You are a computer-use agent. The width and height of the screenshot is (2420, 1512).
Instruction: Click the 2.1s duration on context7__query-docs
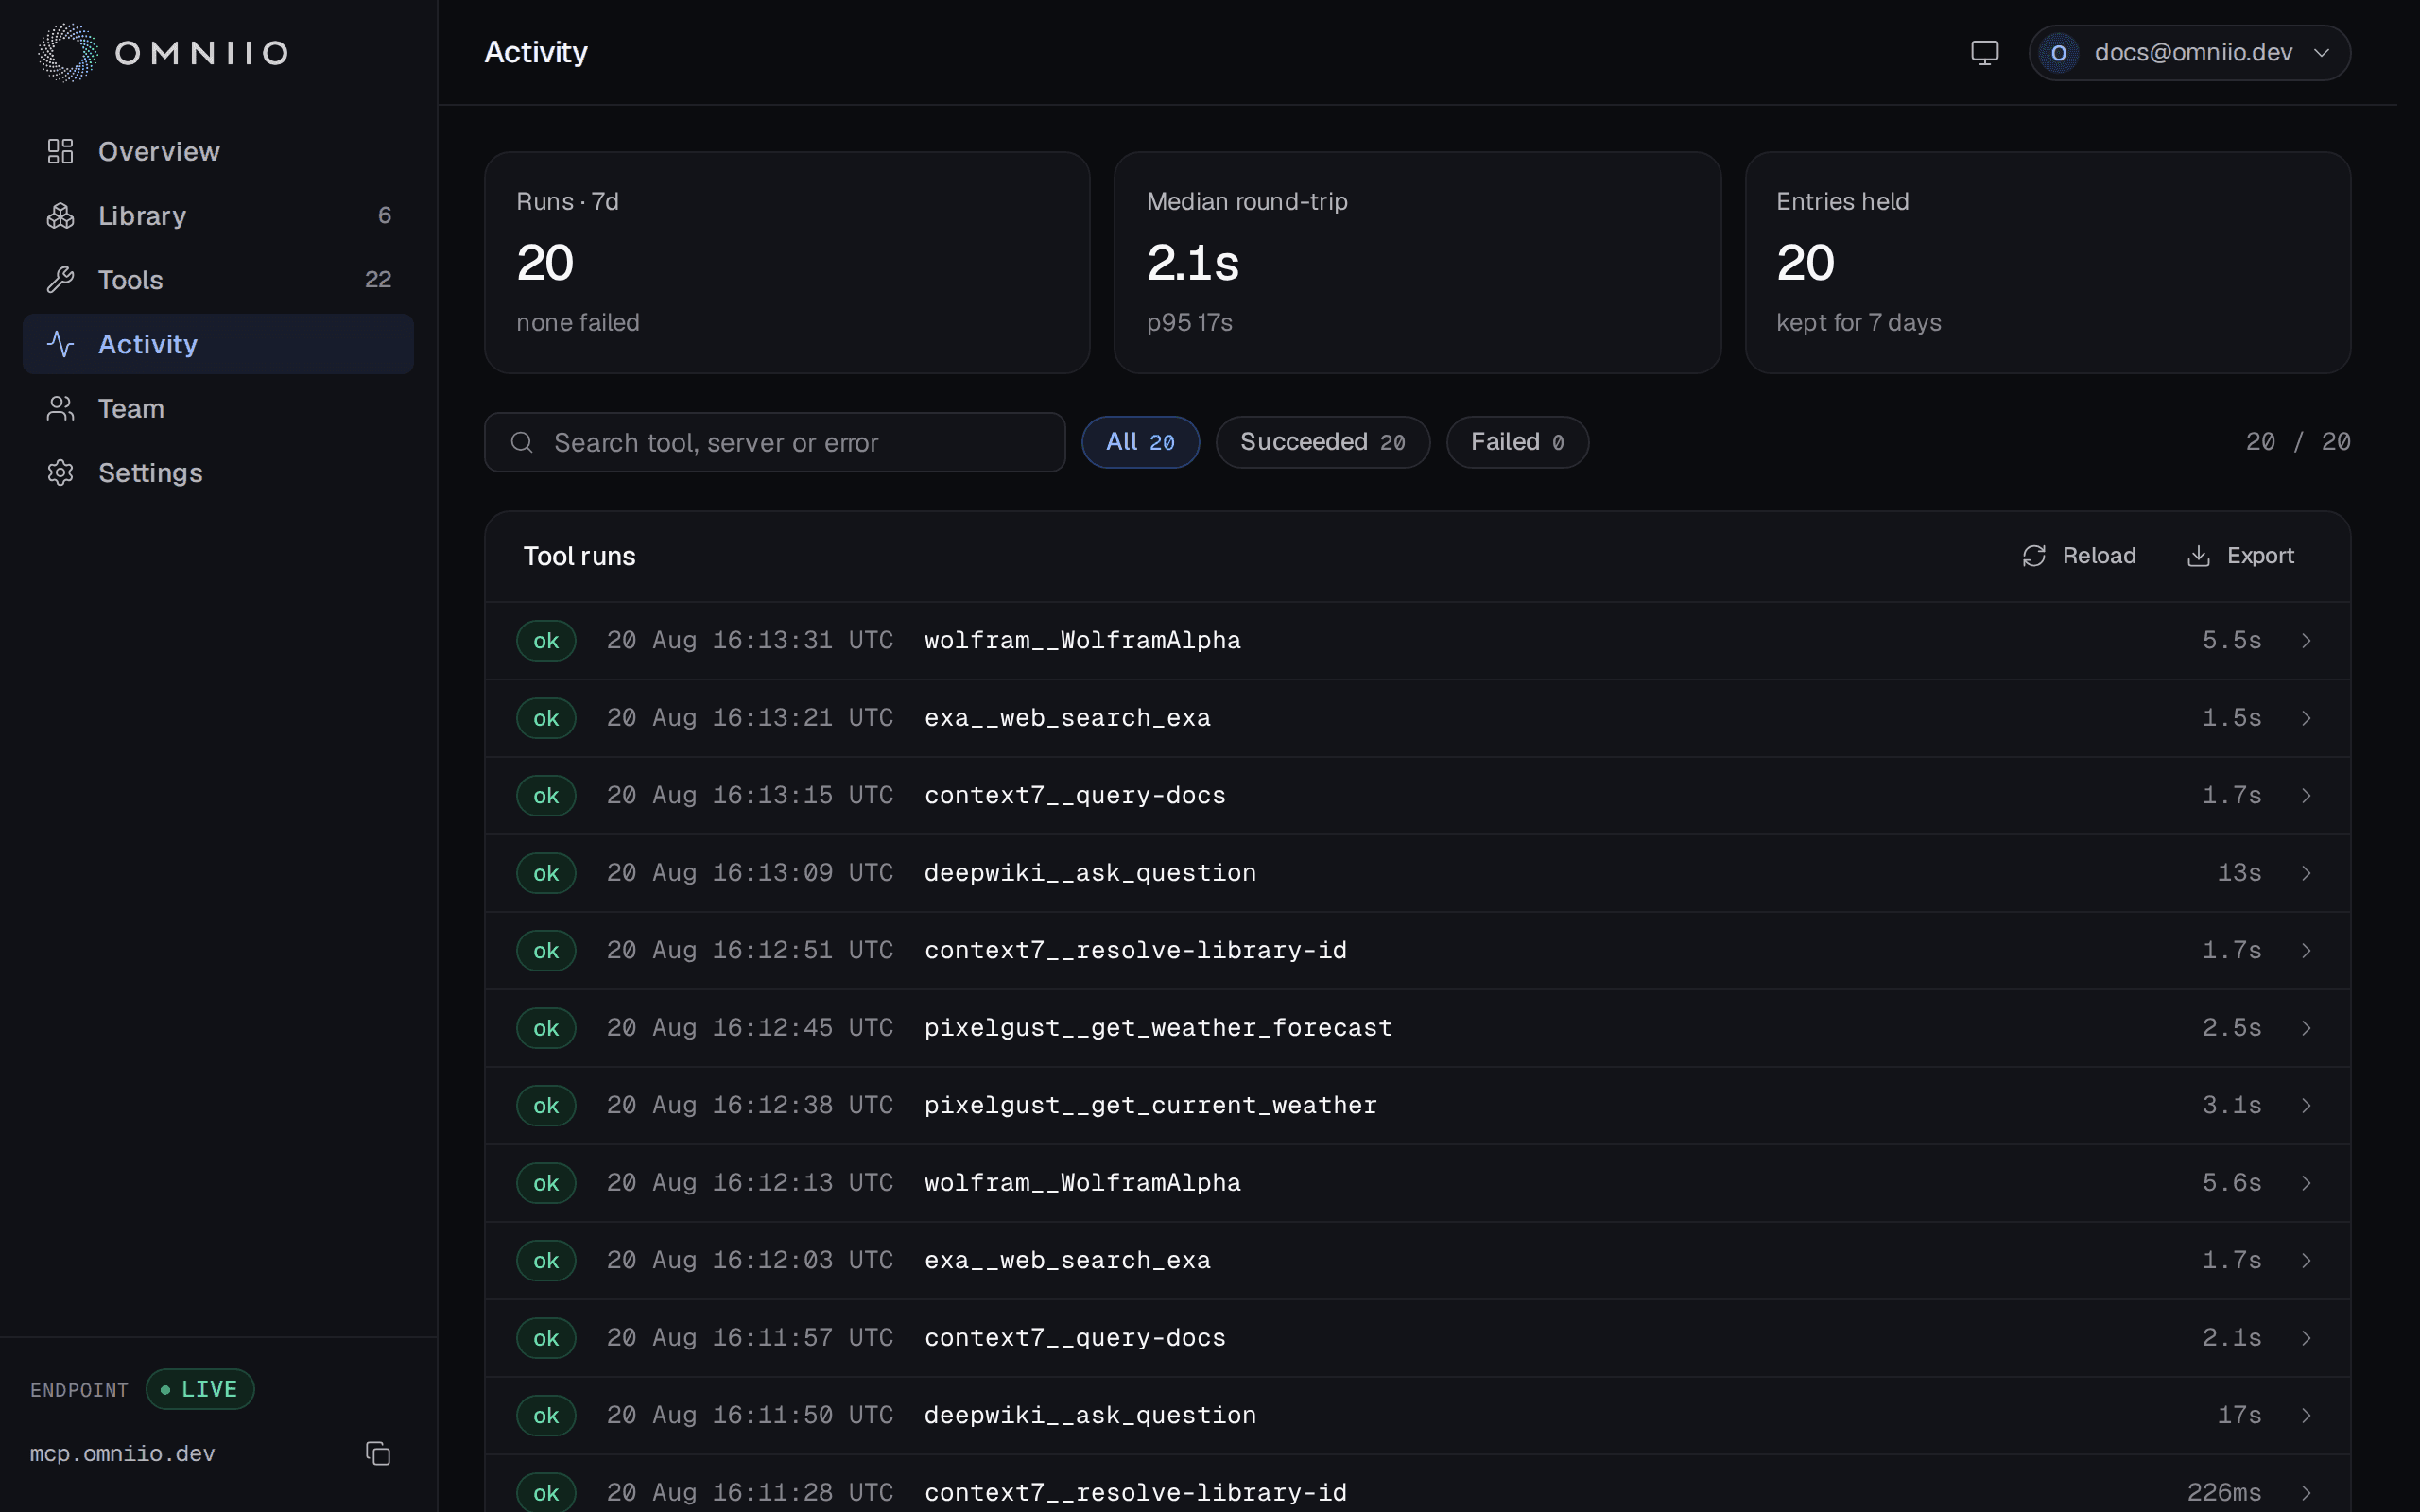[2231, 1338]
